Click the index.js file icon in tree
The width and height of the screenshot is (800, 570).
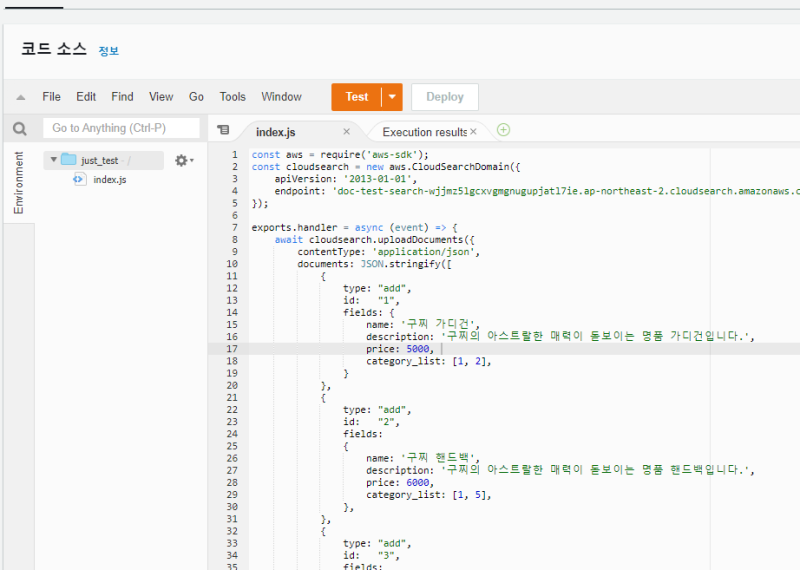click(79, 179)
